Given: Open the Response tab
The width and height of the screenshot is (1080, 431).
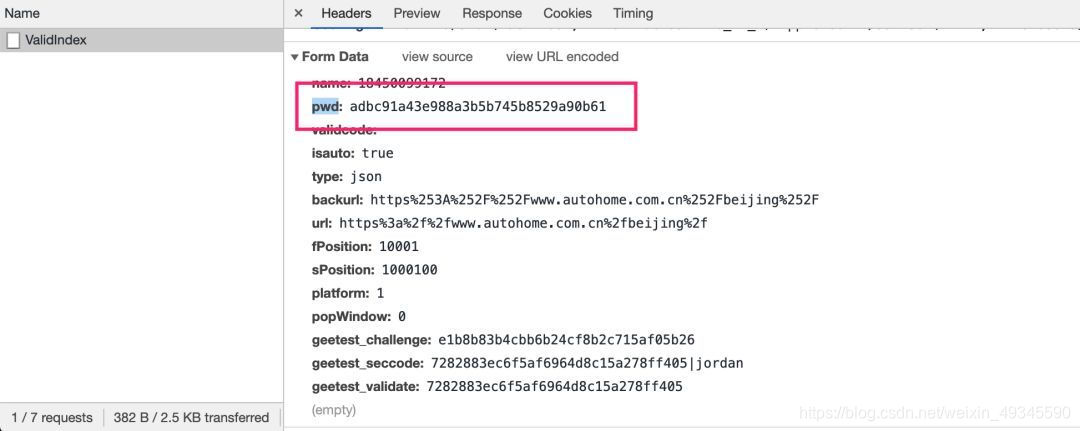Looking at the screenshot, I should [492, 13].
